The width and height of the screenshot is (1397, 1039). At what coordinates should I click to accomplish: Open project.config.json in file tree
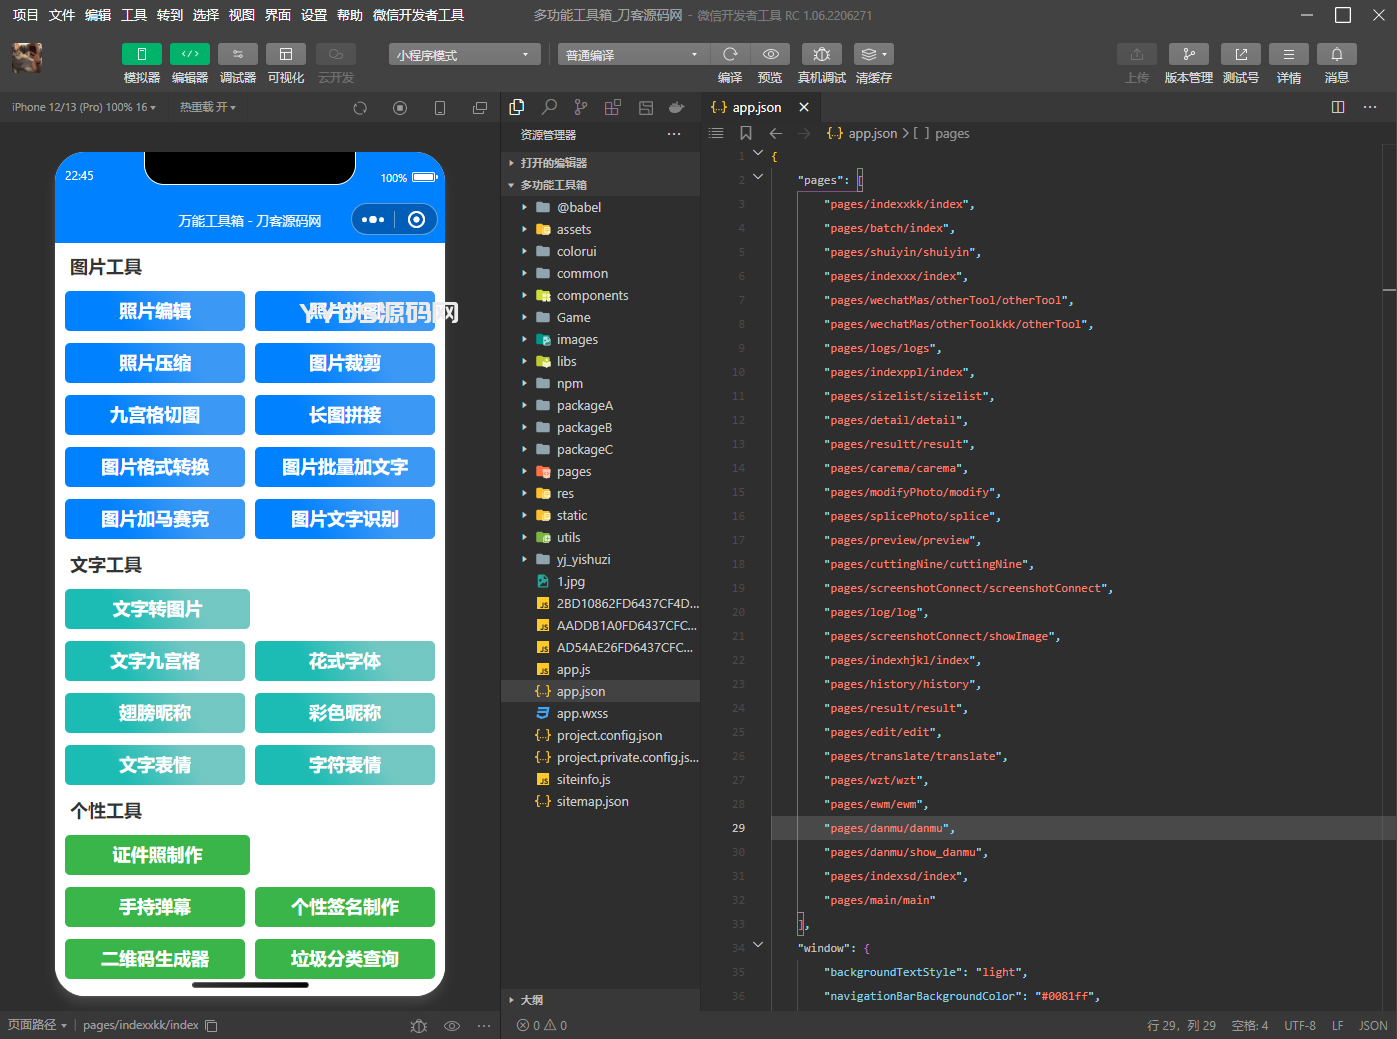pyautogui.click(x=609, y=735)
